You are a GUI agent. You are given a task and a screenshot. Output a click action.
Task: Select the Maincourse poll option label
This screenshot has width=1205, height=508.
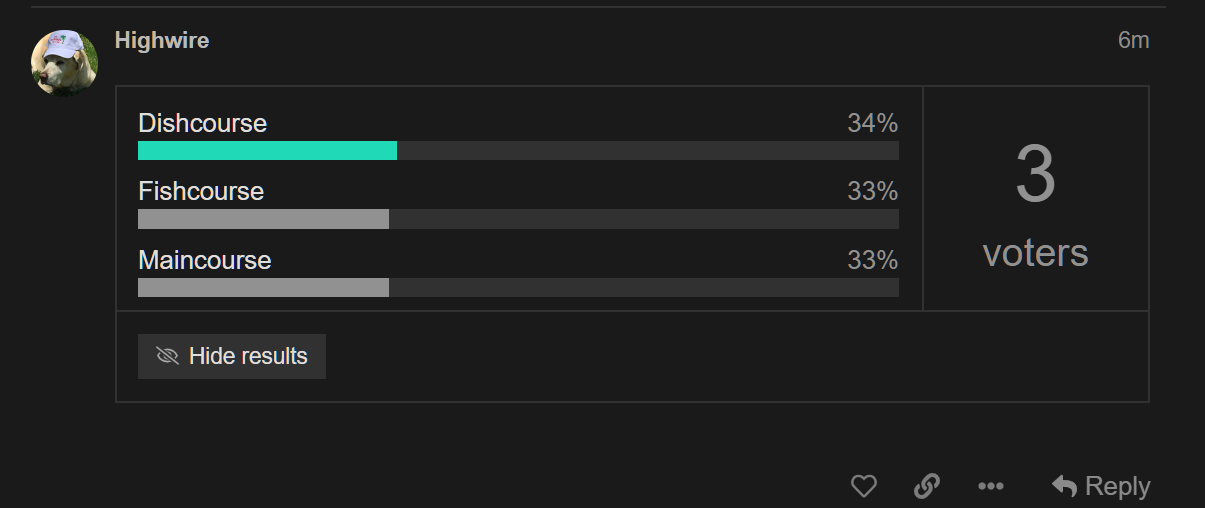(205, 260)
